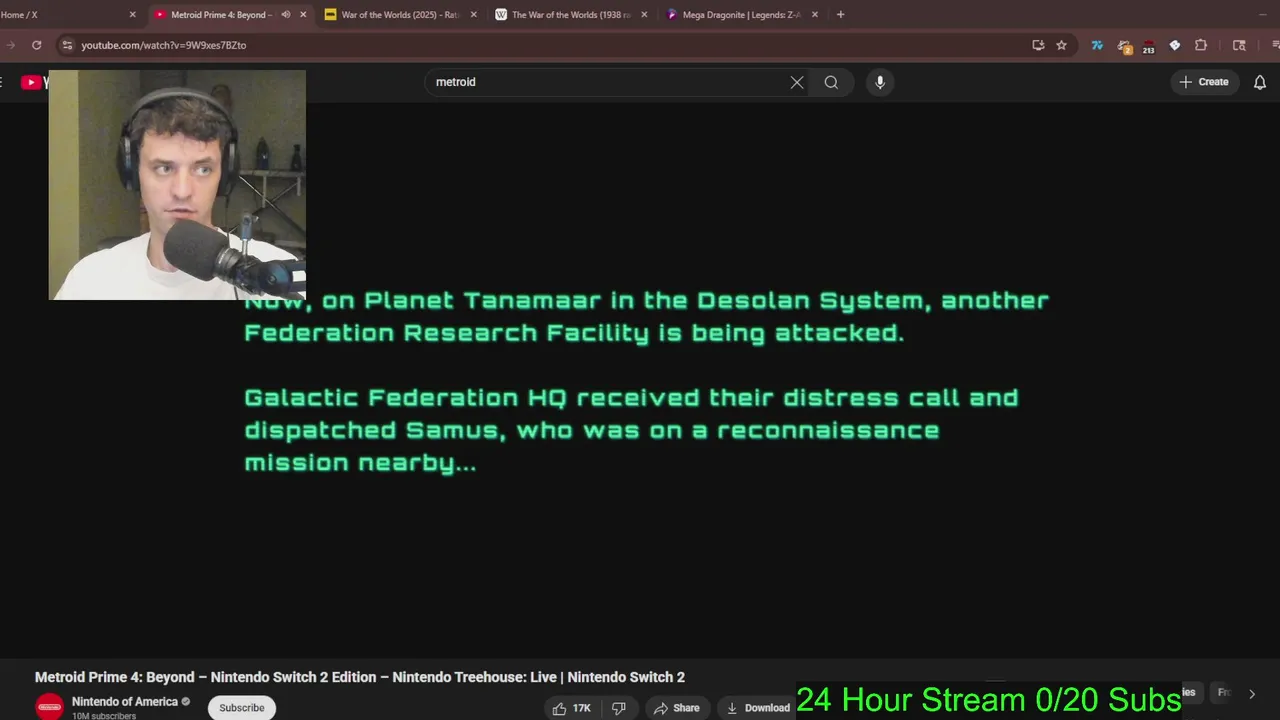The width and height of the screenshot is (1280, 720).
Task: Open Nintendo of America channel avatar
Action: [50, 707]
